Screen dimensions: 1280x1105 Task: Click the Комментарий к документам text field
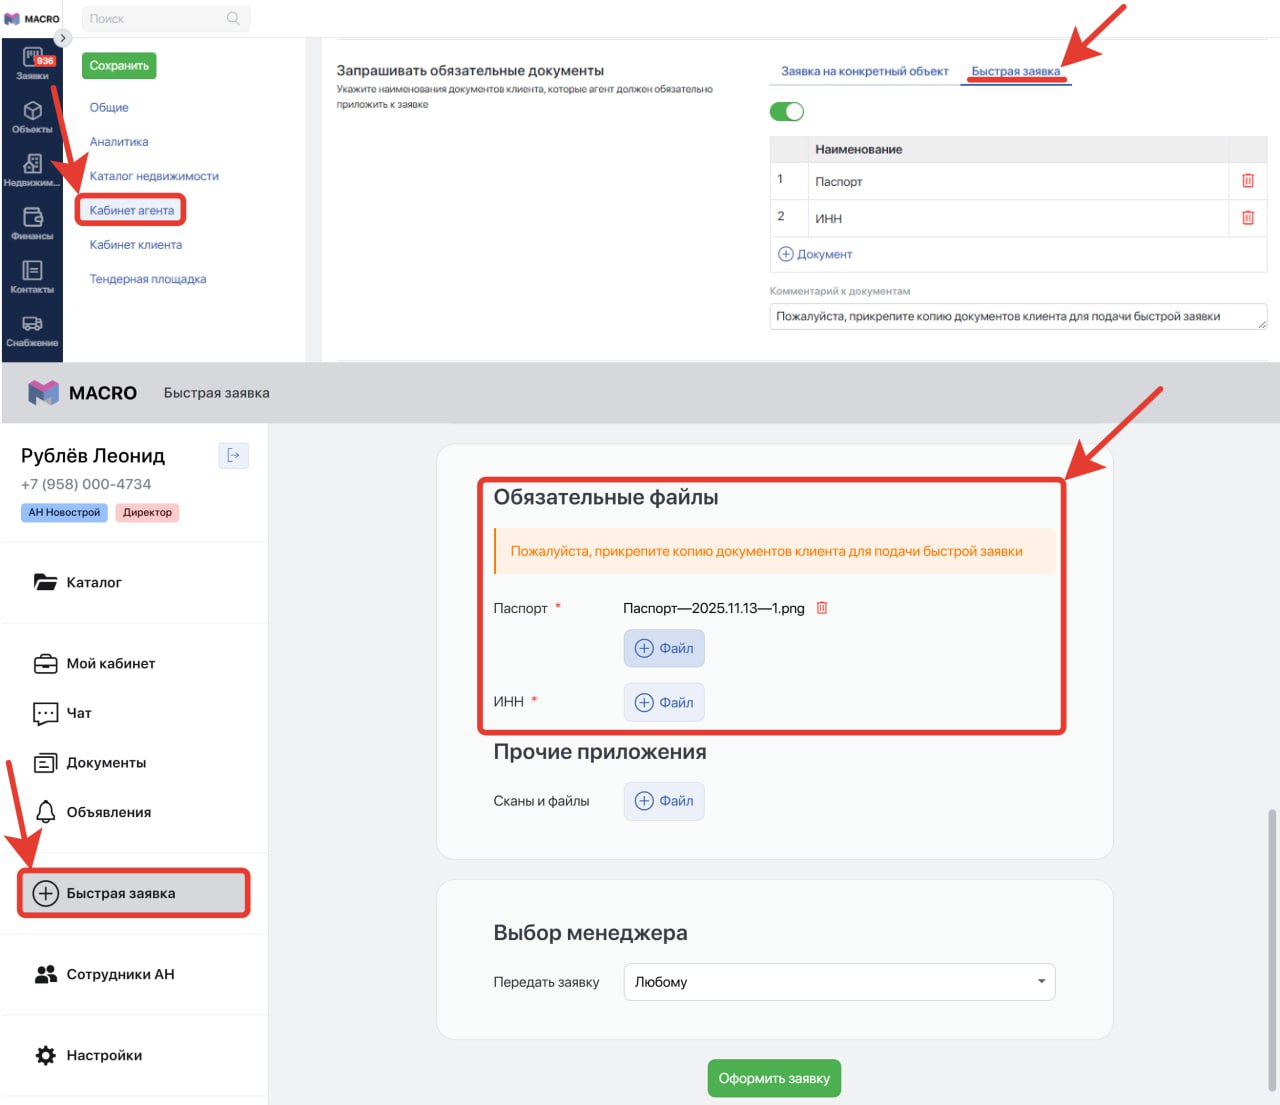click(x=1017, y=317)
